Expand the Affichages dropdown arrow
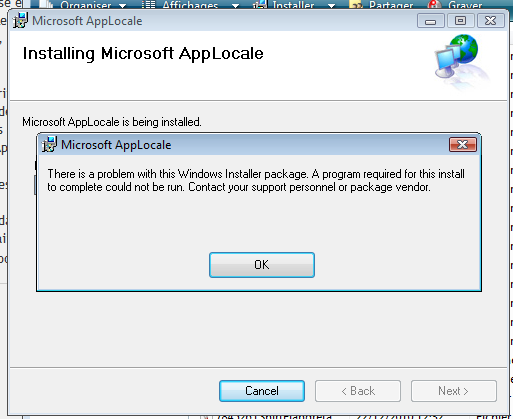 (x=235, y=6)
